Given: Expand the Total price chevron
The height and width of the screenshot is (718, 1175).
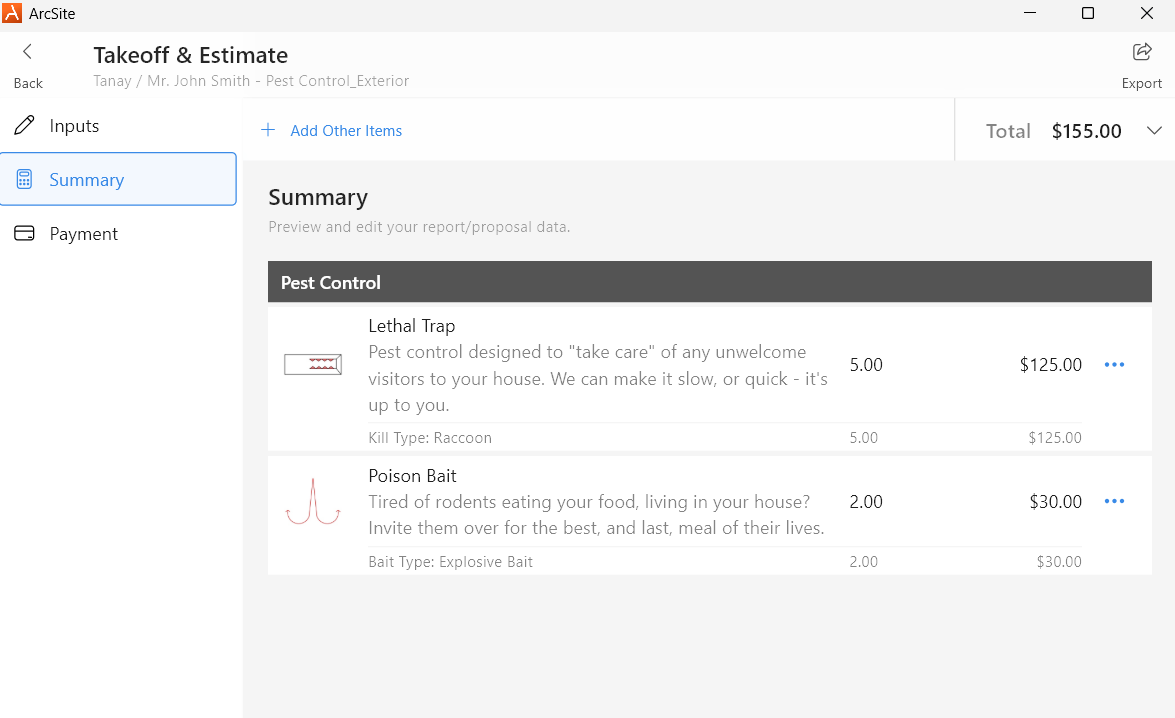Looking at the screenshot, I should coord(1154,130).
